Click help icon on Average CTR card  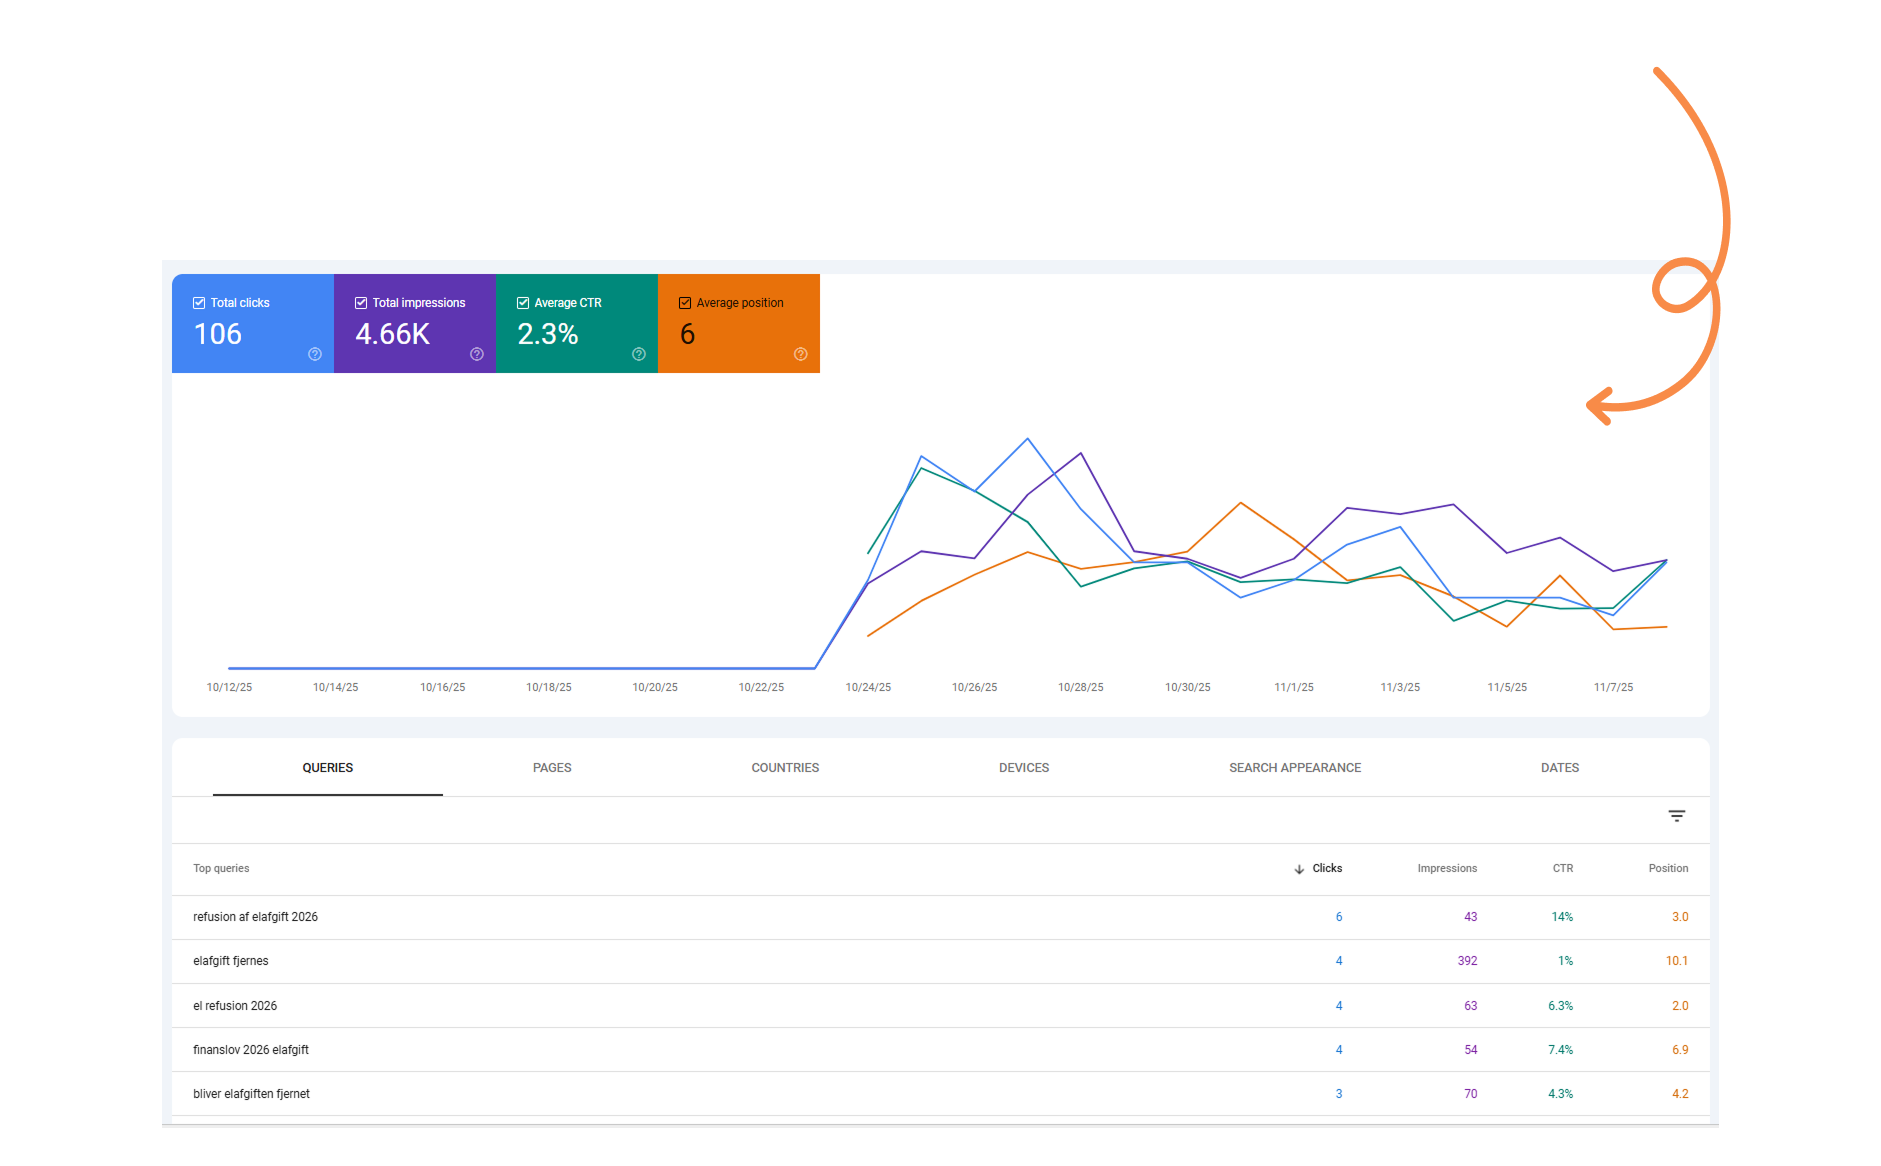(639, 354)
